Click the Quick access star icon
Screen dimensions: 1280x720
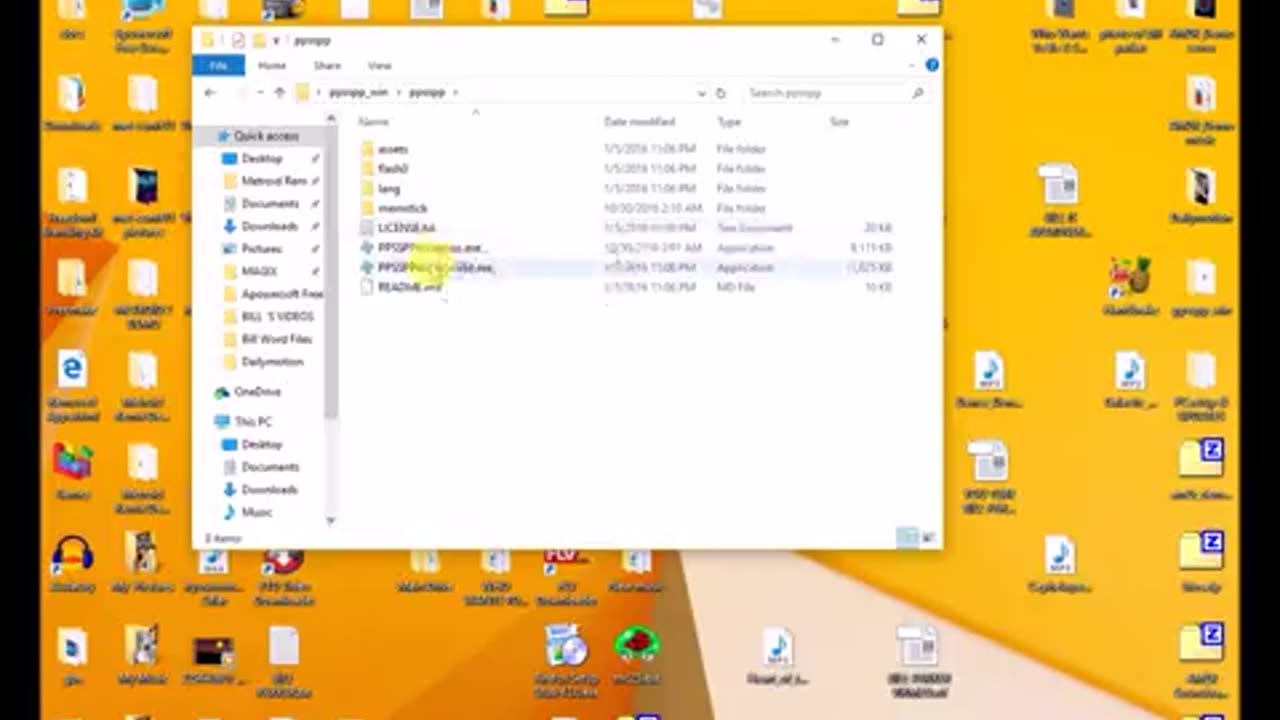click(222, 136)
